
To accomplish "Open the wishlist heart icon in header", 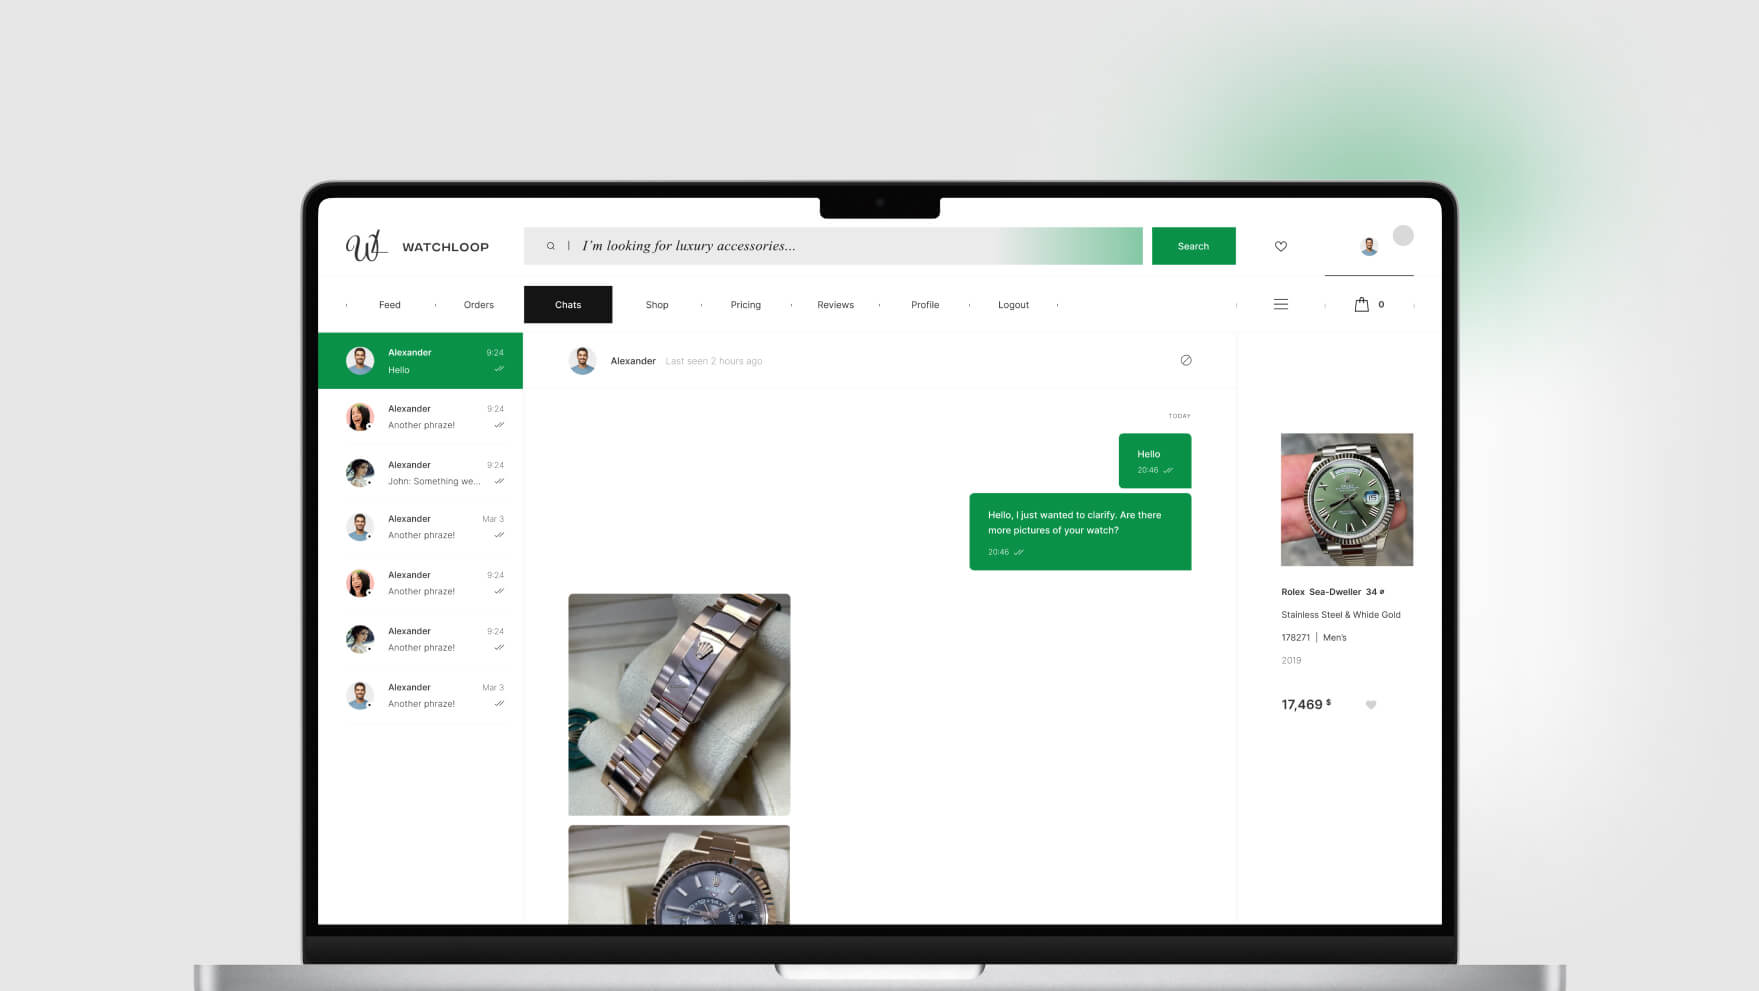I will (x=1280, y=246).
